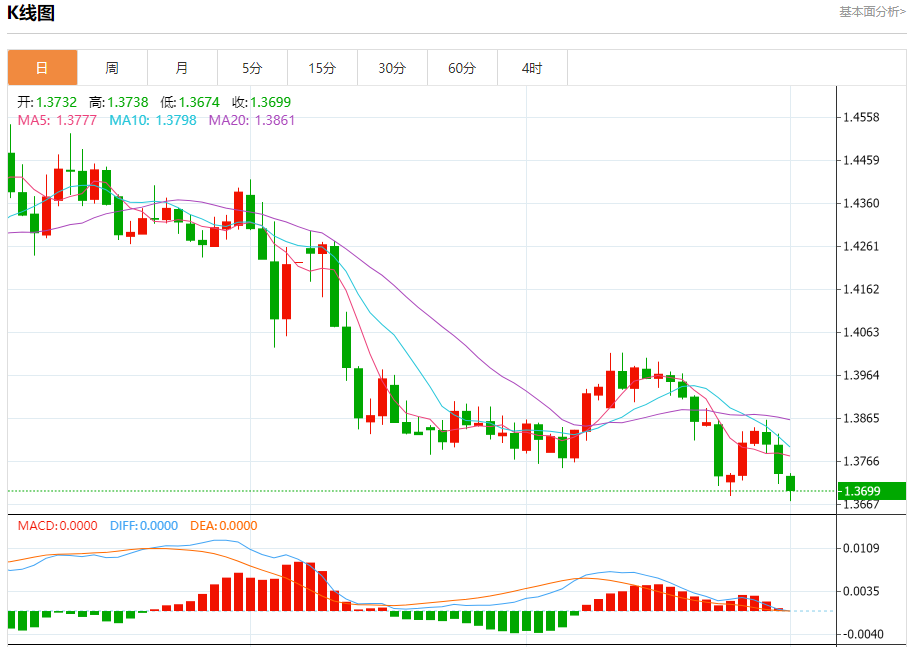
Task: Click the MACD:0.0000 indicator label
Action: pyautogui.click(x=58, y=526)
